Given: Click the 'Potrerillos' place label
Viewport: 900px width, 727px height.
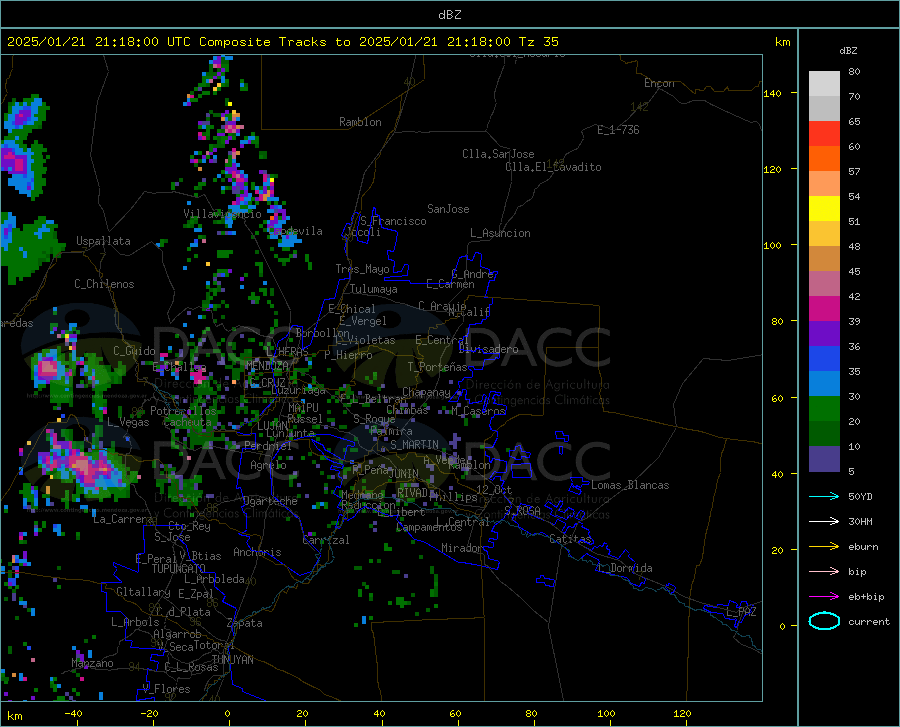Looking at the screenshot, I should click(x=183, y=411).
